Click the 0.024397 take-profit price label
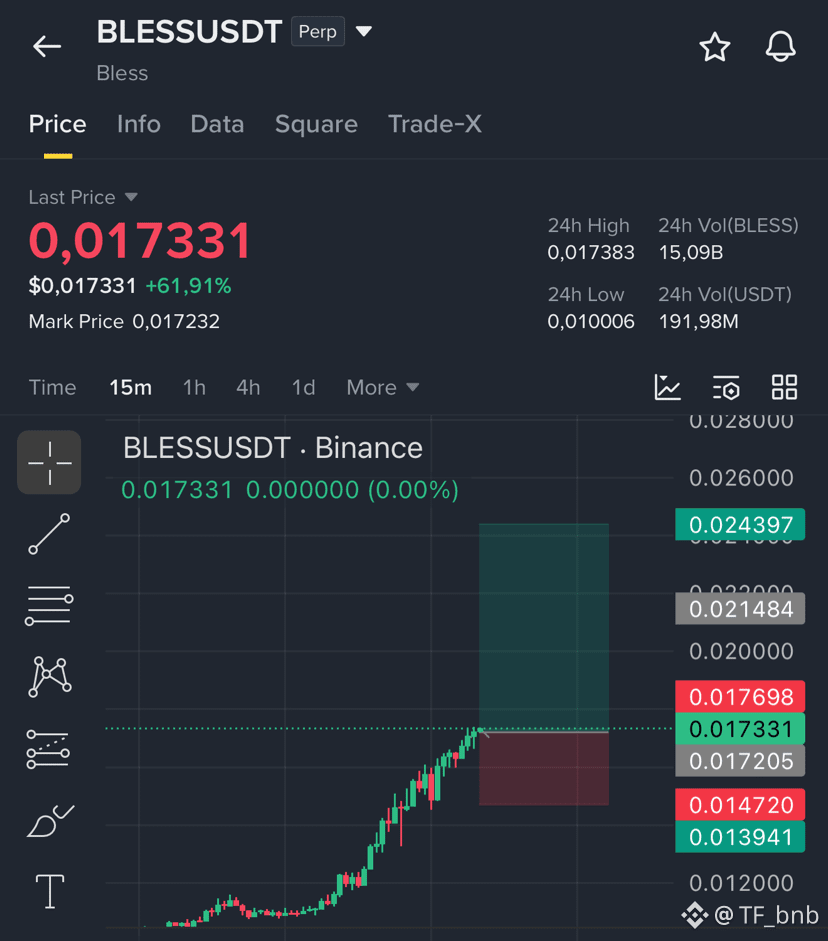Viewport: 828px width, 941px height. tap(740, 525)
